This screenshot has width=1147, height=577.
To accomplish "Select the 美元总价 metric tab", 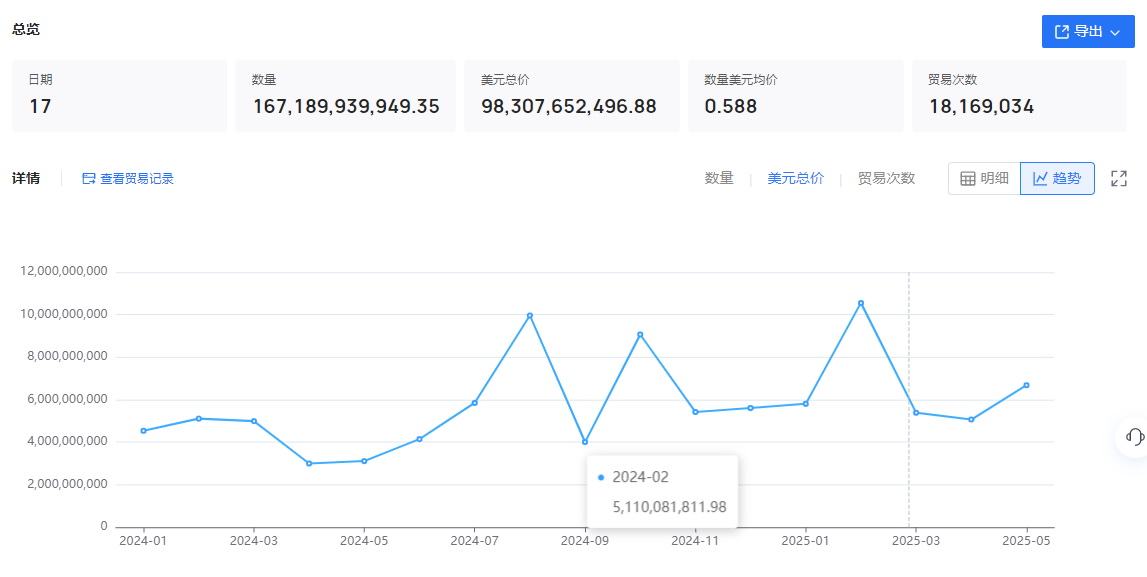I will pyautogui.click(x=796, y=178).
